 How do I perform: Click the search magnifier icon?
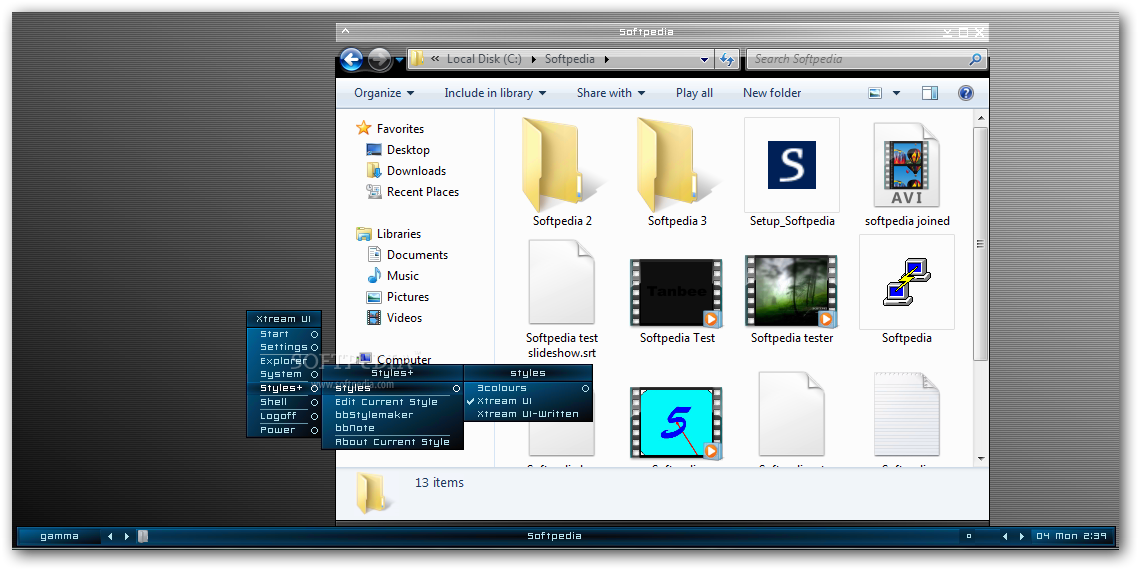(x=976, y=60)
